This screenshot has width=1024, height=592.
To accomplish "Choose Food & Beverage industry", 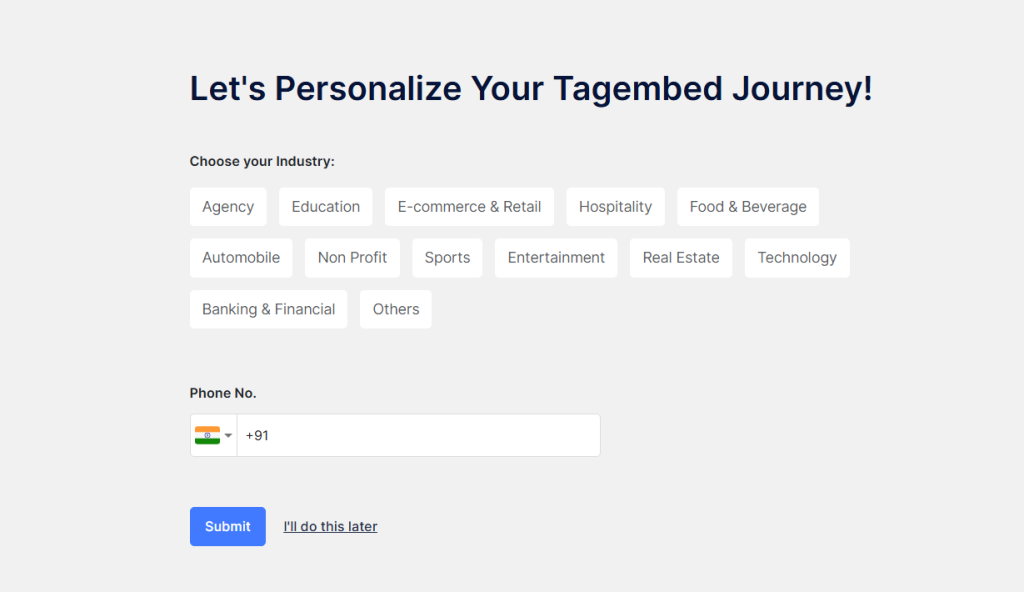I will (x=747, y=207).
